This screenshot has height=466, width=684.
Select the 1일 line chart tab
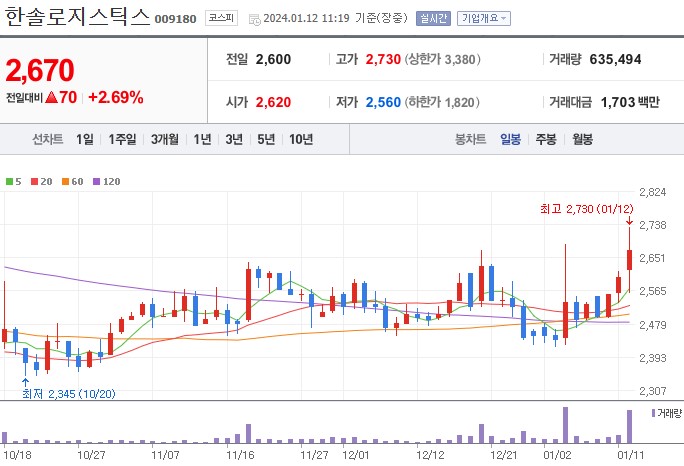[x=85, y=139]
